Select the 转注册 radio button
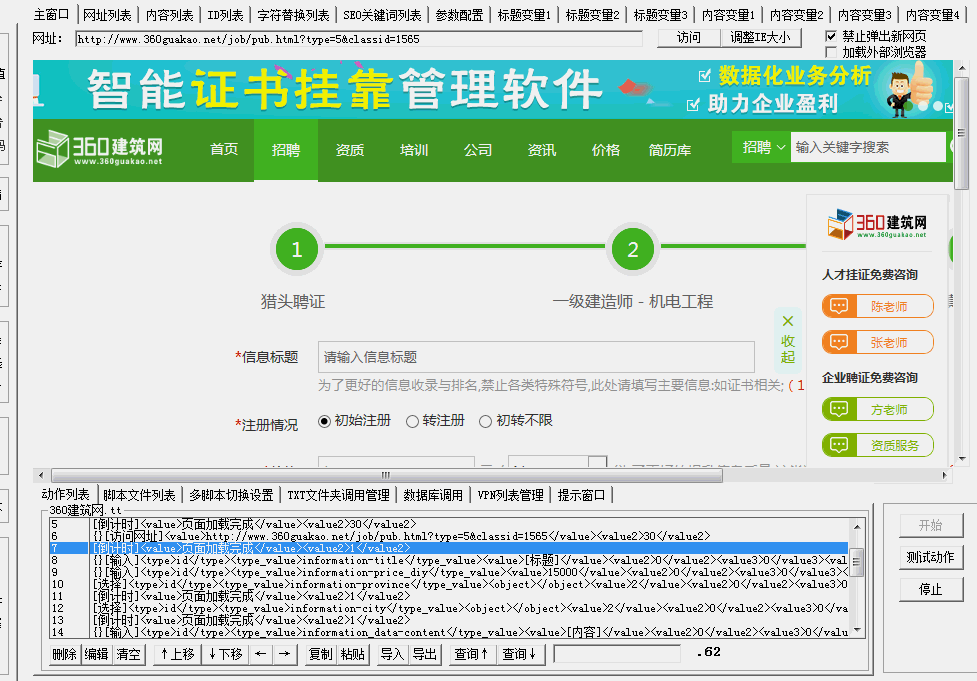 (412, 422)
